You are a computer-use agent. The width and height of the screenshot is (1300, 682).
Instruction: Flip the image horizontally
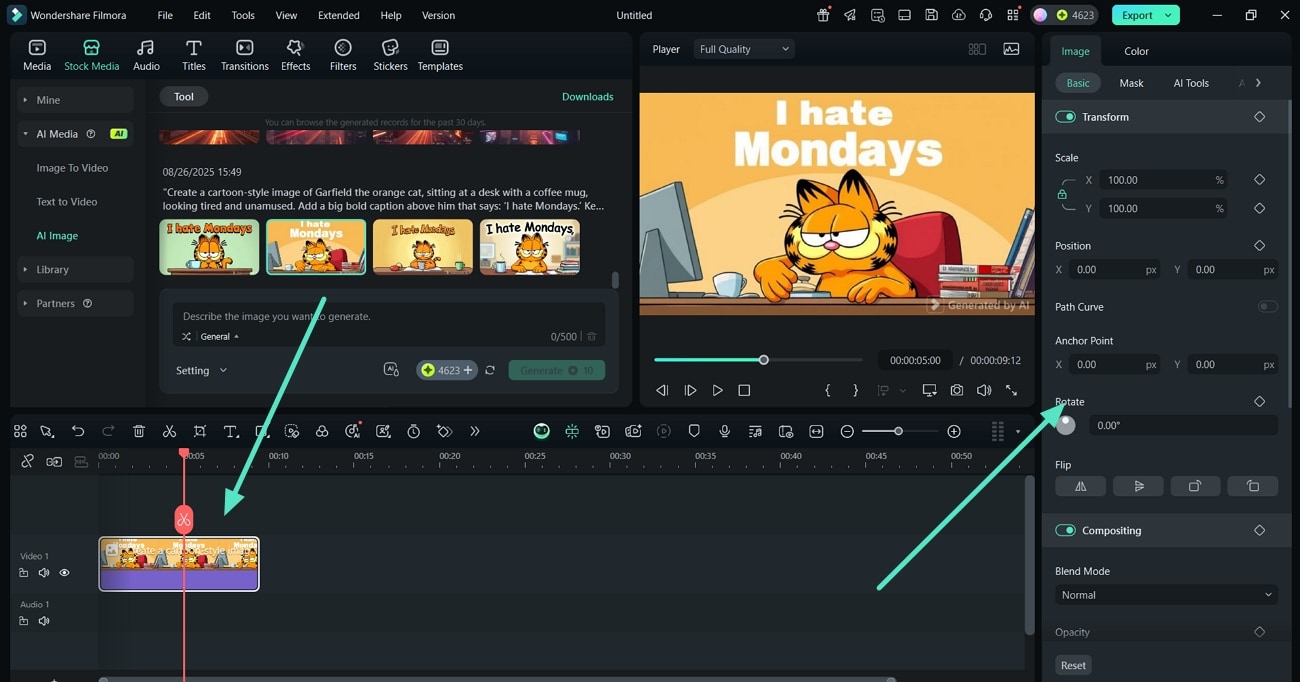(1080, 486)
